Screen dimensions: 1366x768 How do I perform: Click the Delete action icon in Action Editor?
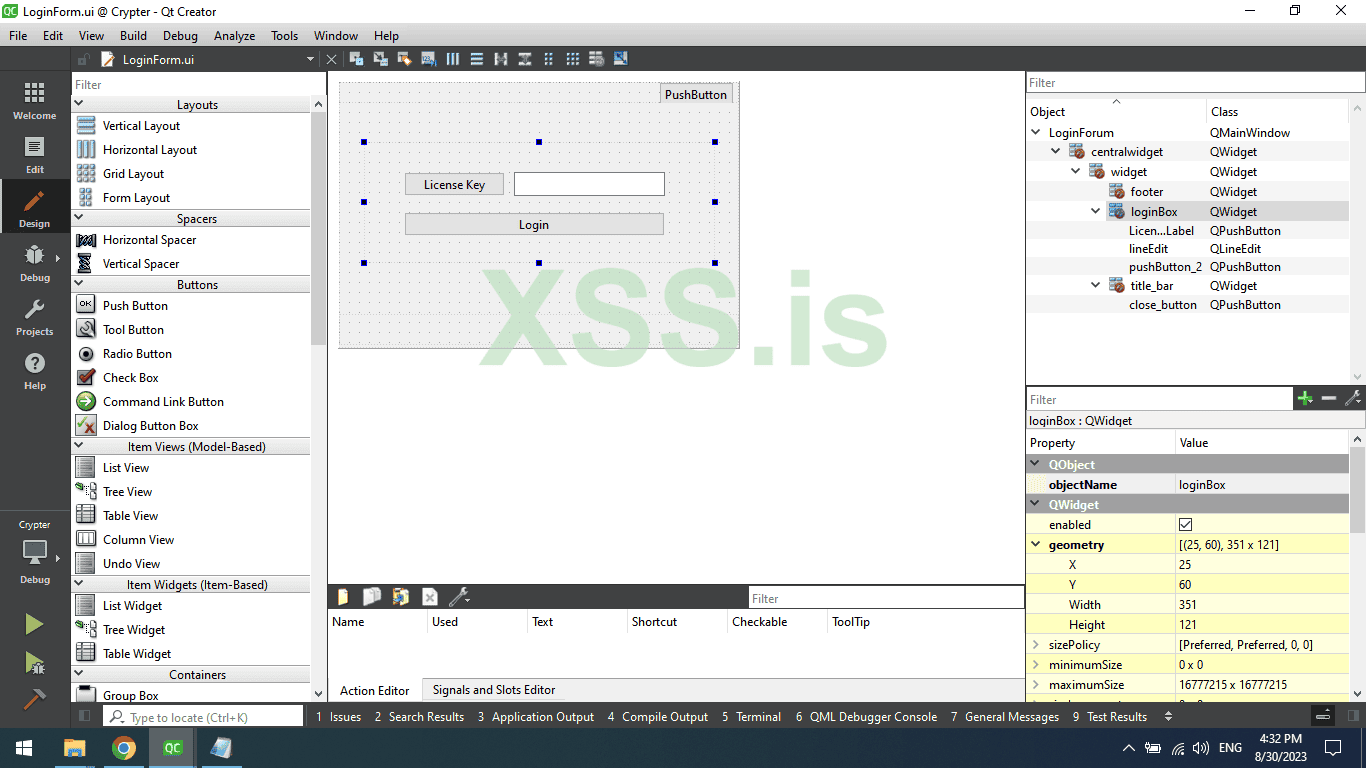430,597
